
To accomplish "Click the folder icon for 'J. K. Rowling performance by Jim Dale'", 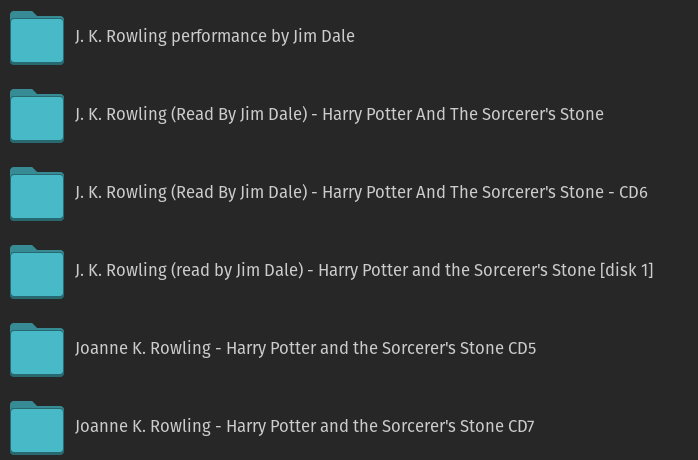I will [37, 38].
